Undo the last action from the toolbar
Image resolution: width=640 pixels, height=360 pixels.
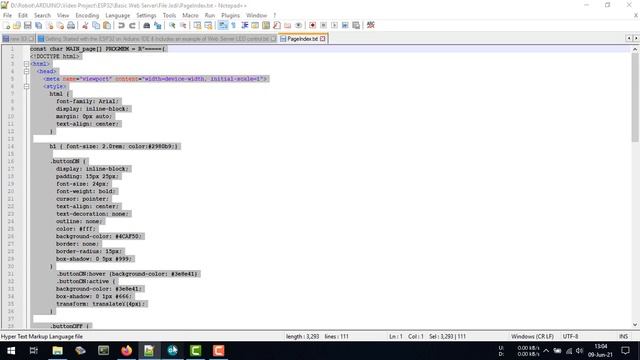point(121,25)
